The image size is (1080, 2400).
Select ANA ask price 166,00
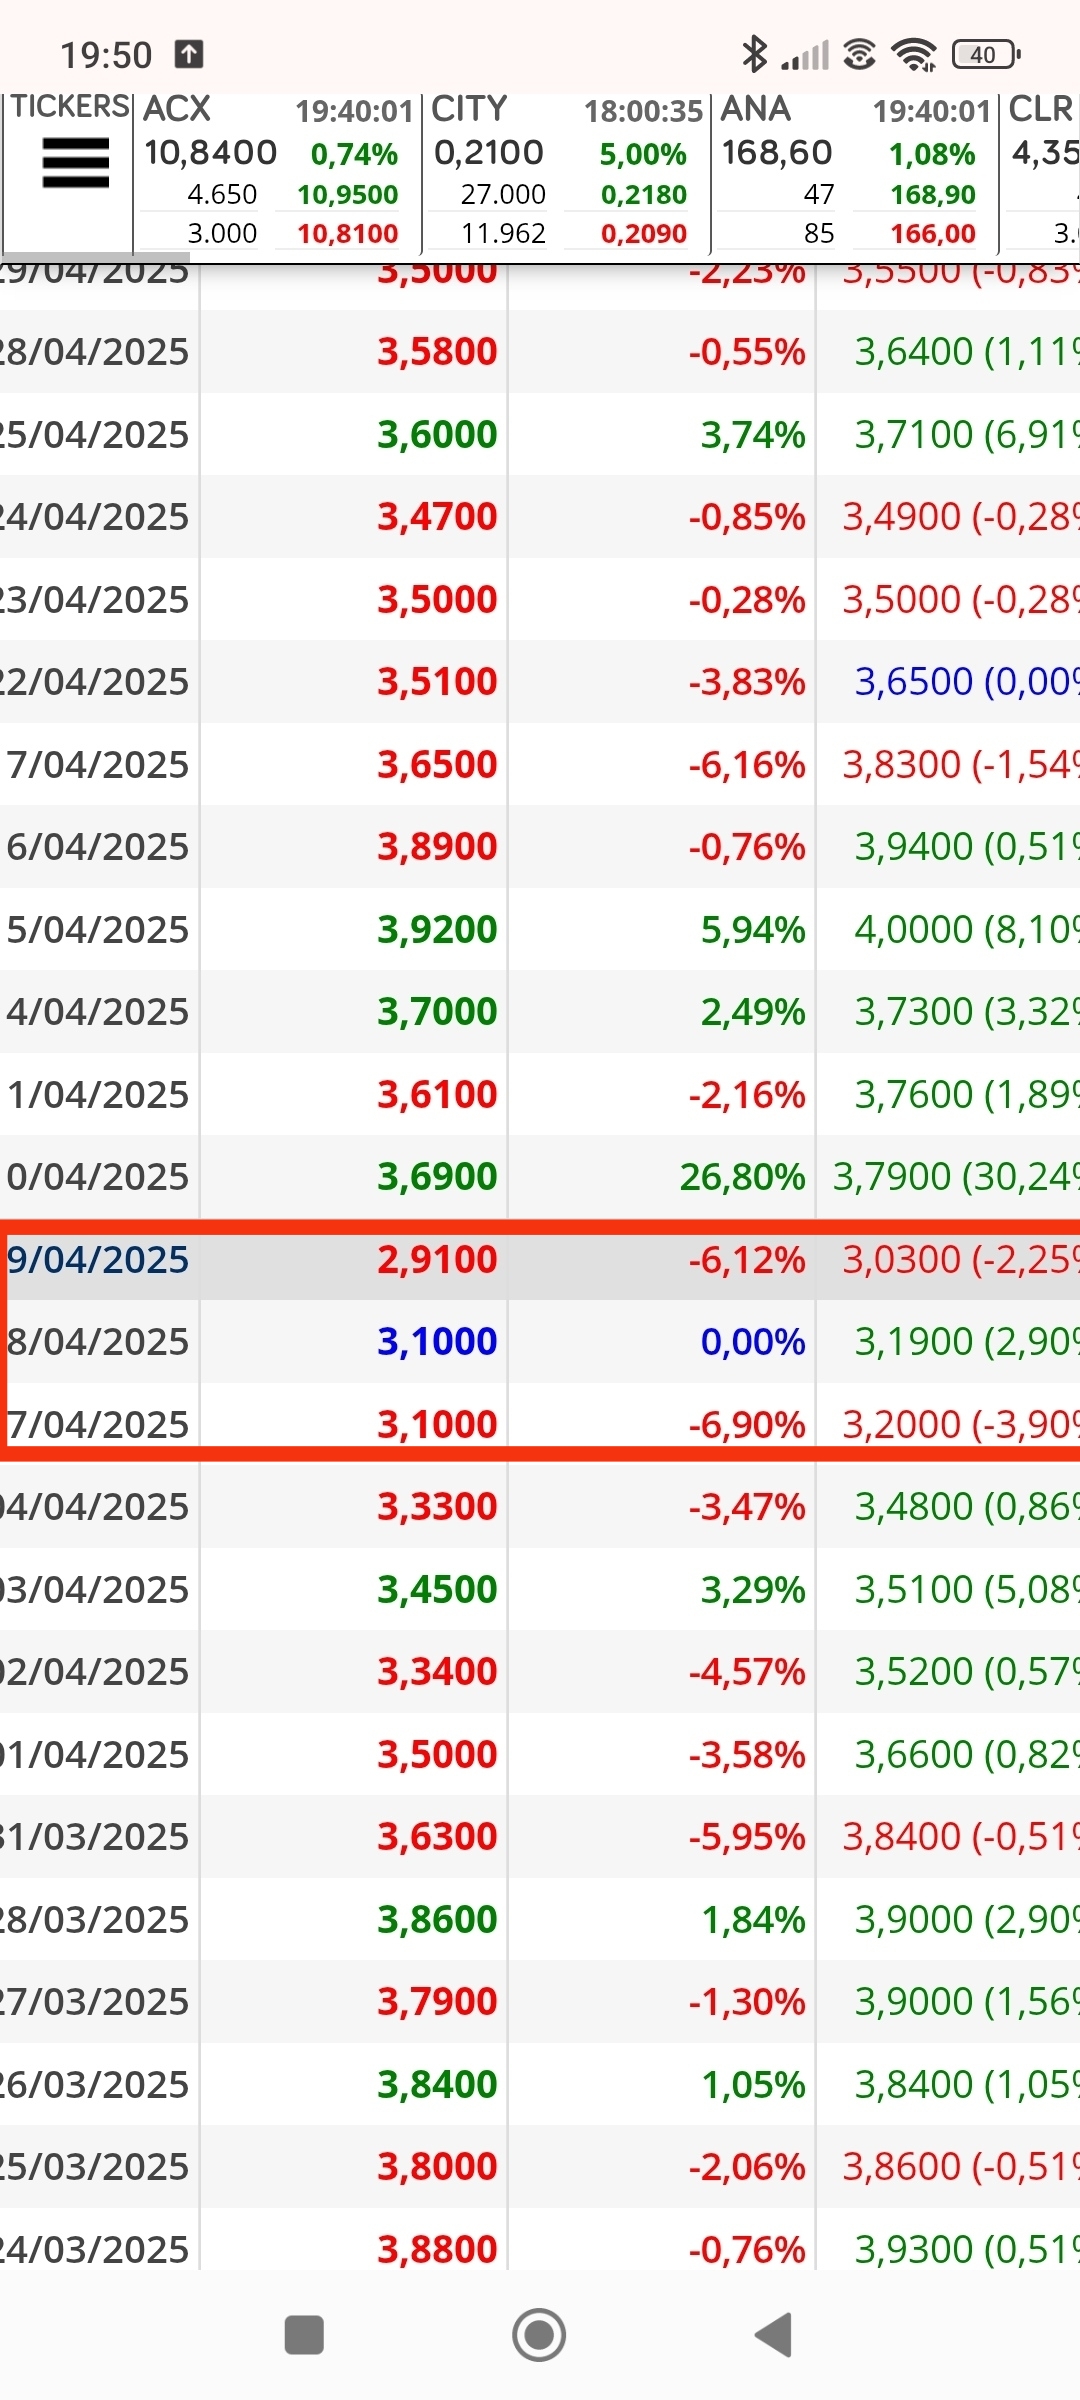933,233
